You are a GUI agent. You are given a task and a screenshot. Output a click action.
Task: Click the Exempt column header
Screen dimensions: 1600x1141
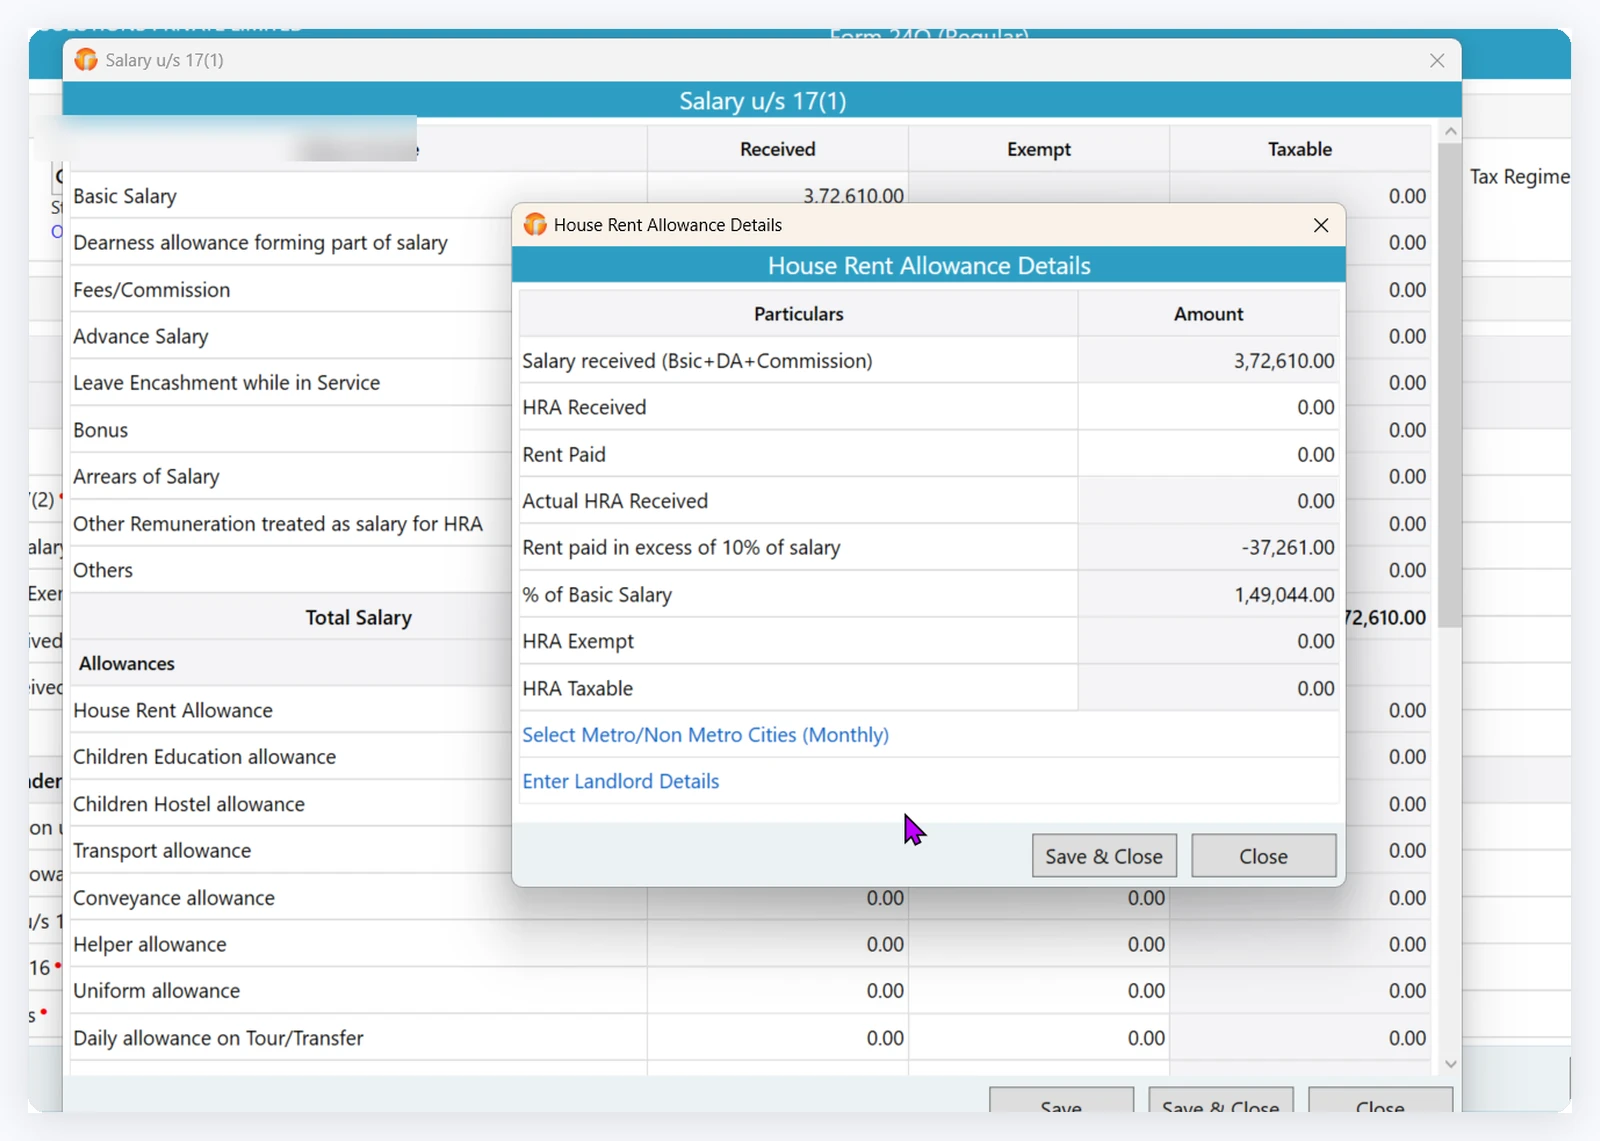coord(1039,149)
